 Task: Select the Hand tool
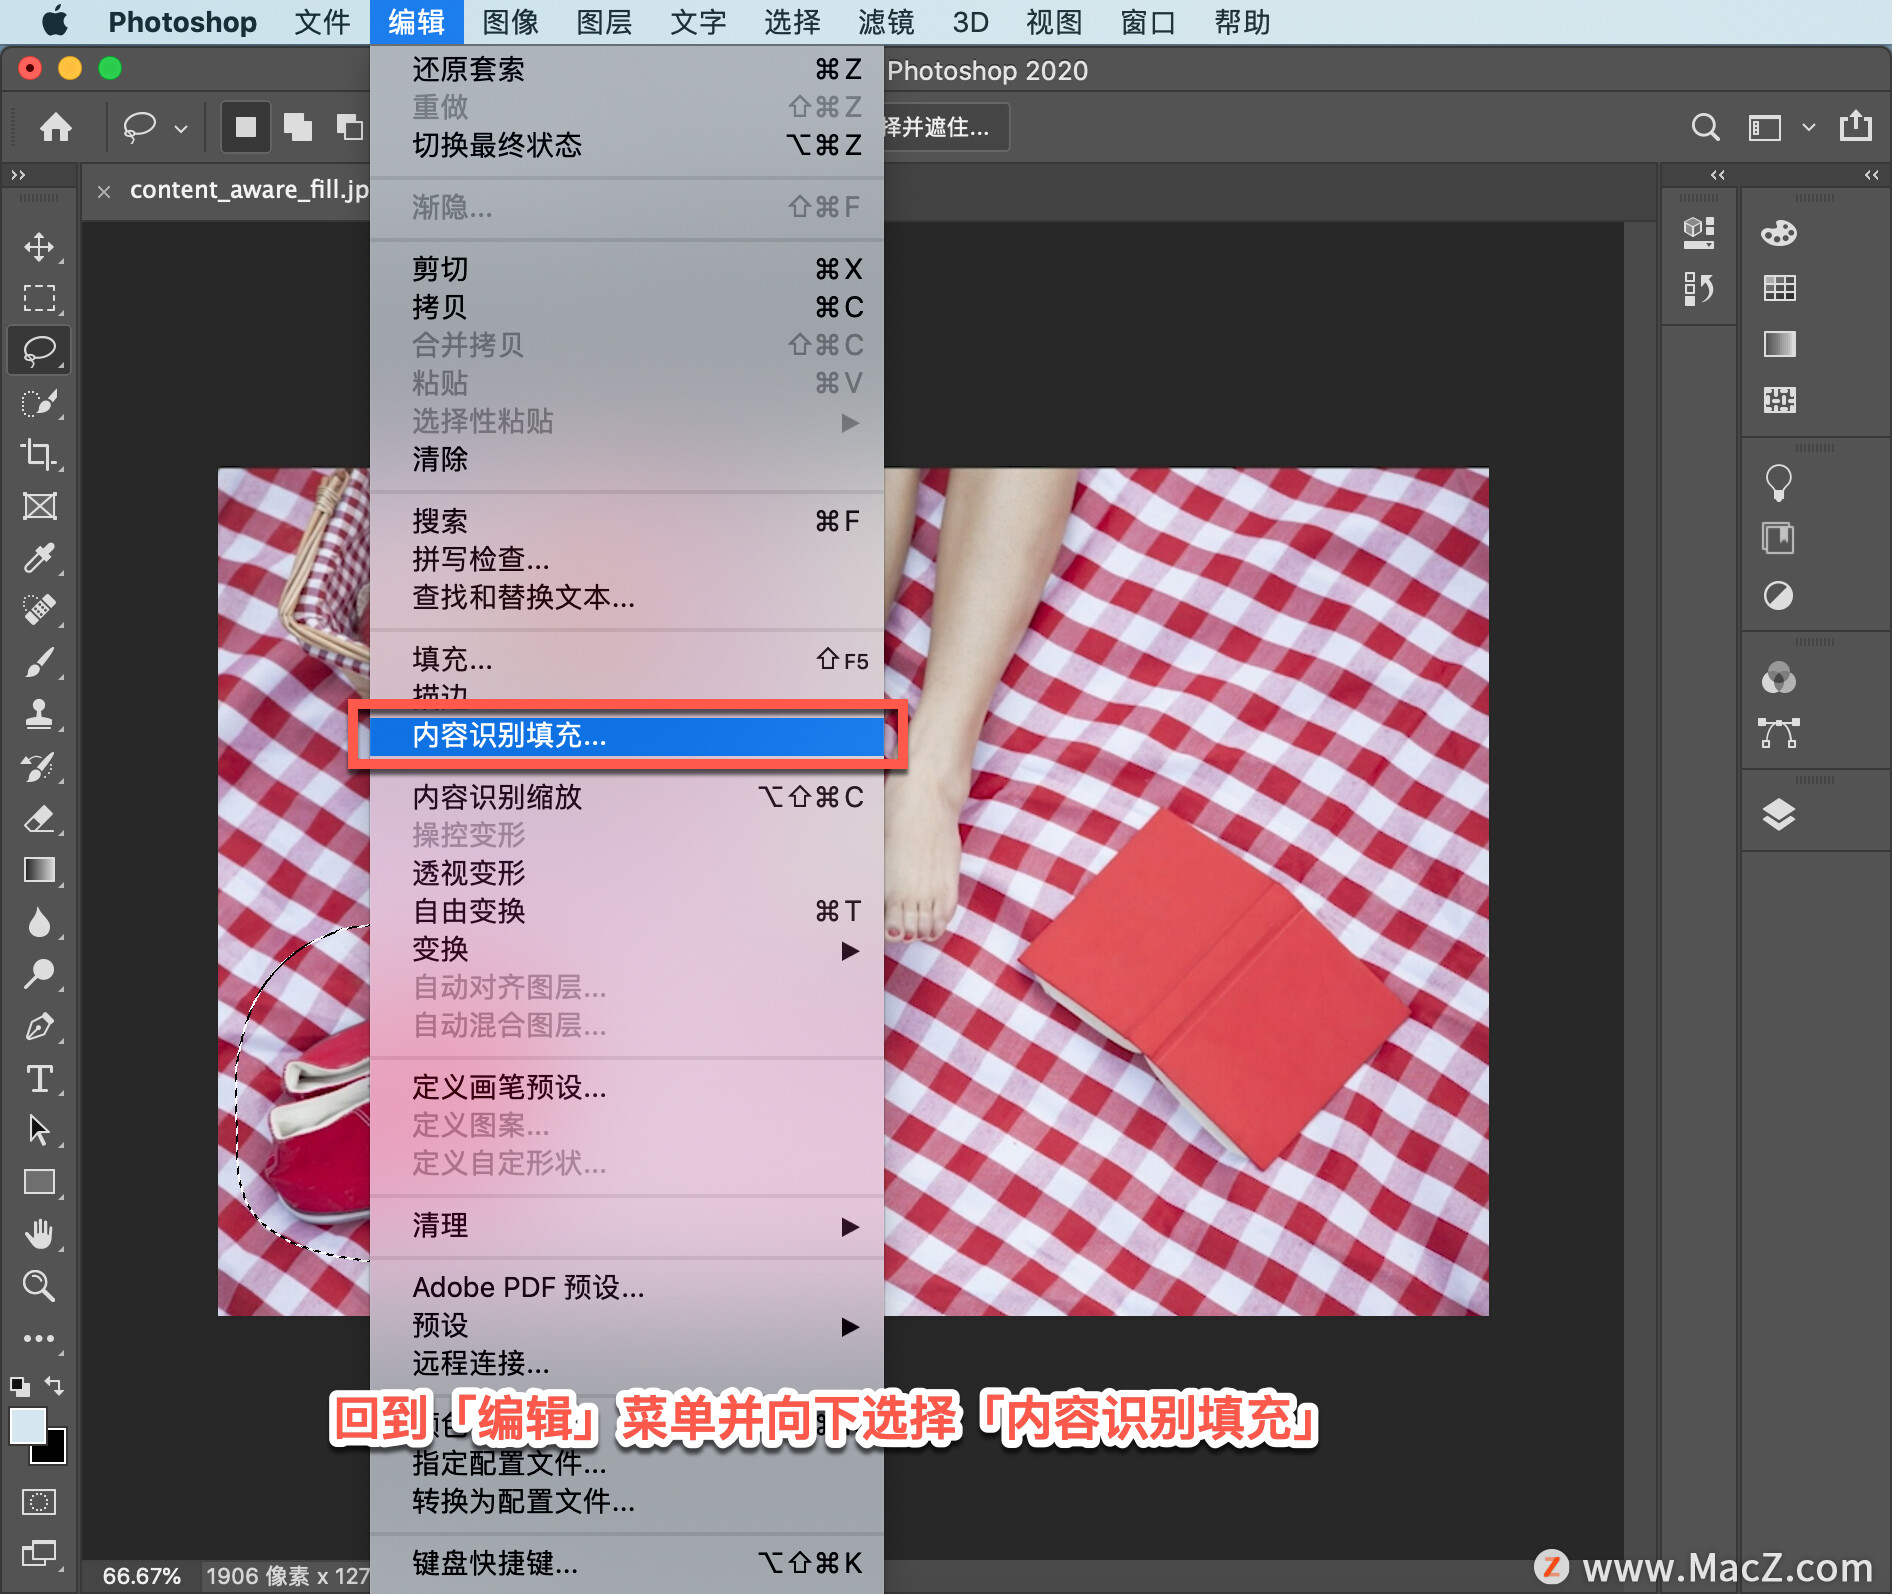(x=39, y=1234)
